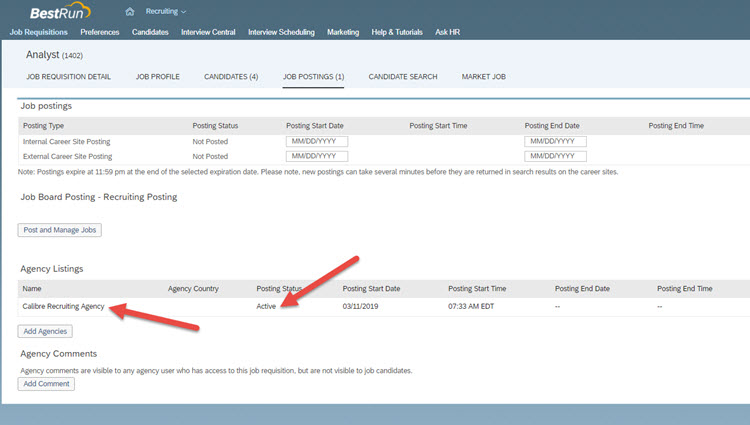This screenshot has width=750, height=425.
Task: Set Internal Career Site Posting end date
Action: click(x=555, y=142)
